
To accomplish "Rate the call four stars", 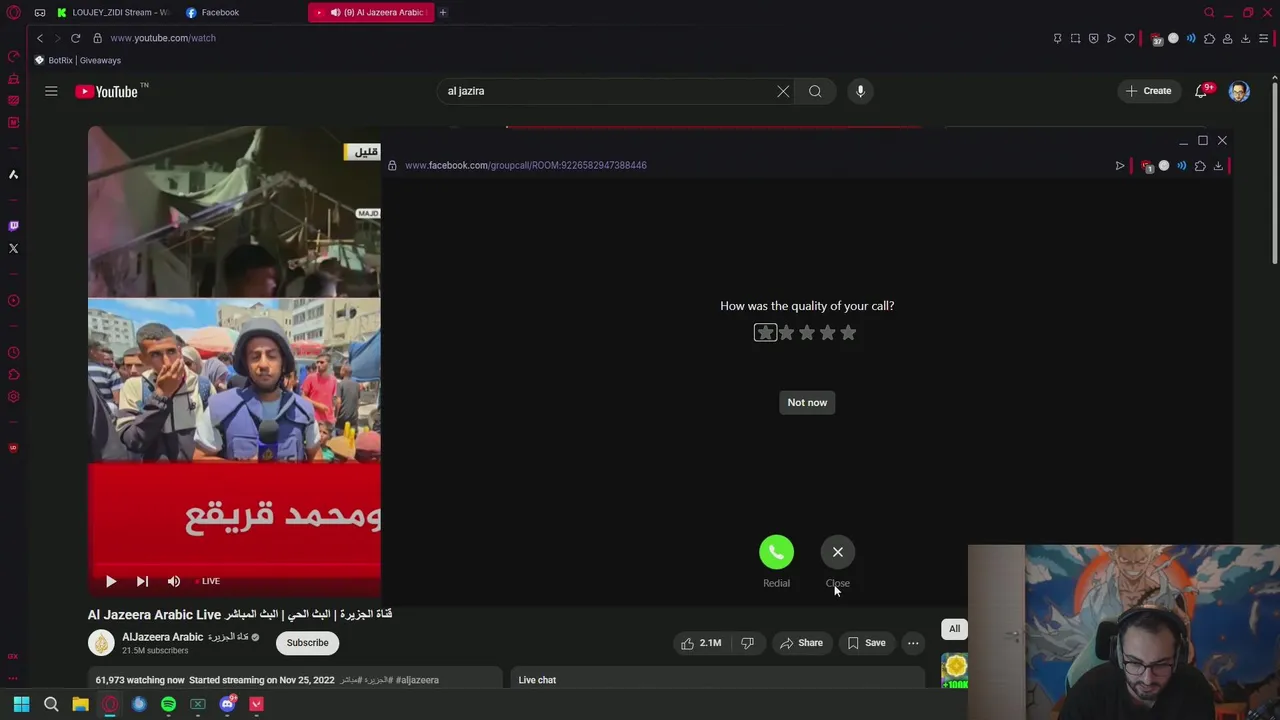I will tap(827, 333).
